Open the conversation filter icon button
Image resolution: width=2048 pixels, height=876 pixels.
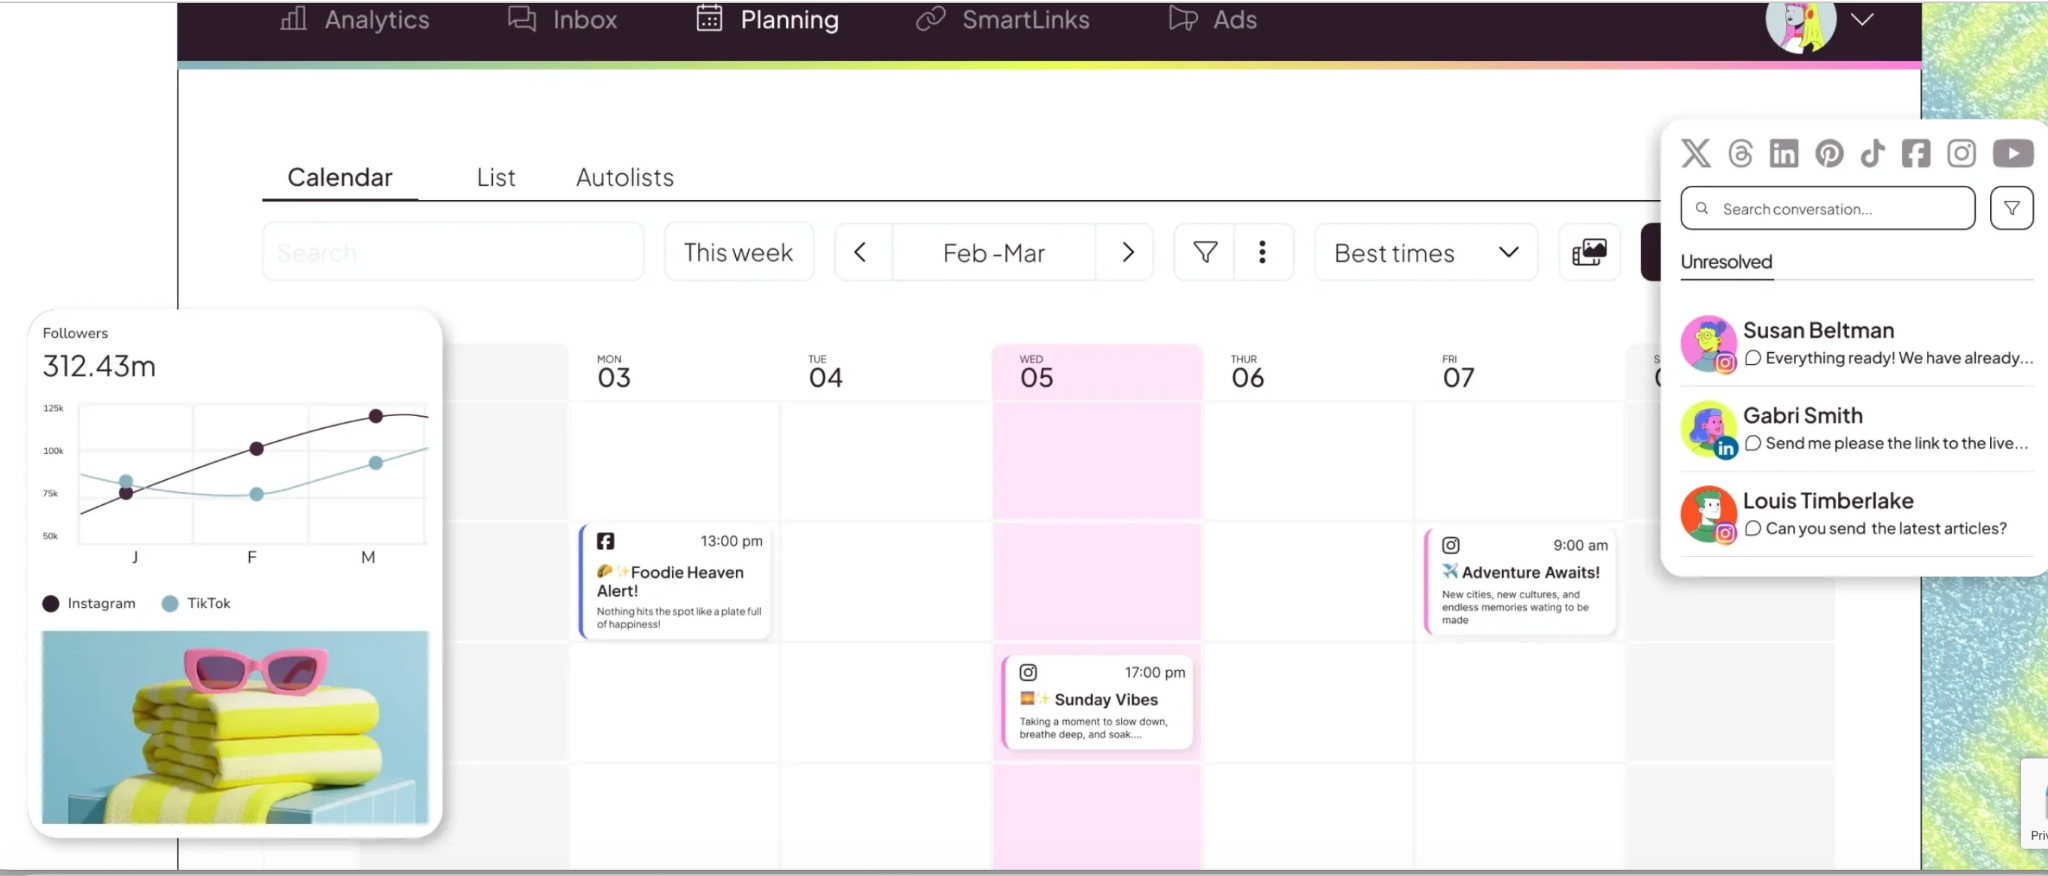(2011, 209)
